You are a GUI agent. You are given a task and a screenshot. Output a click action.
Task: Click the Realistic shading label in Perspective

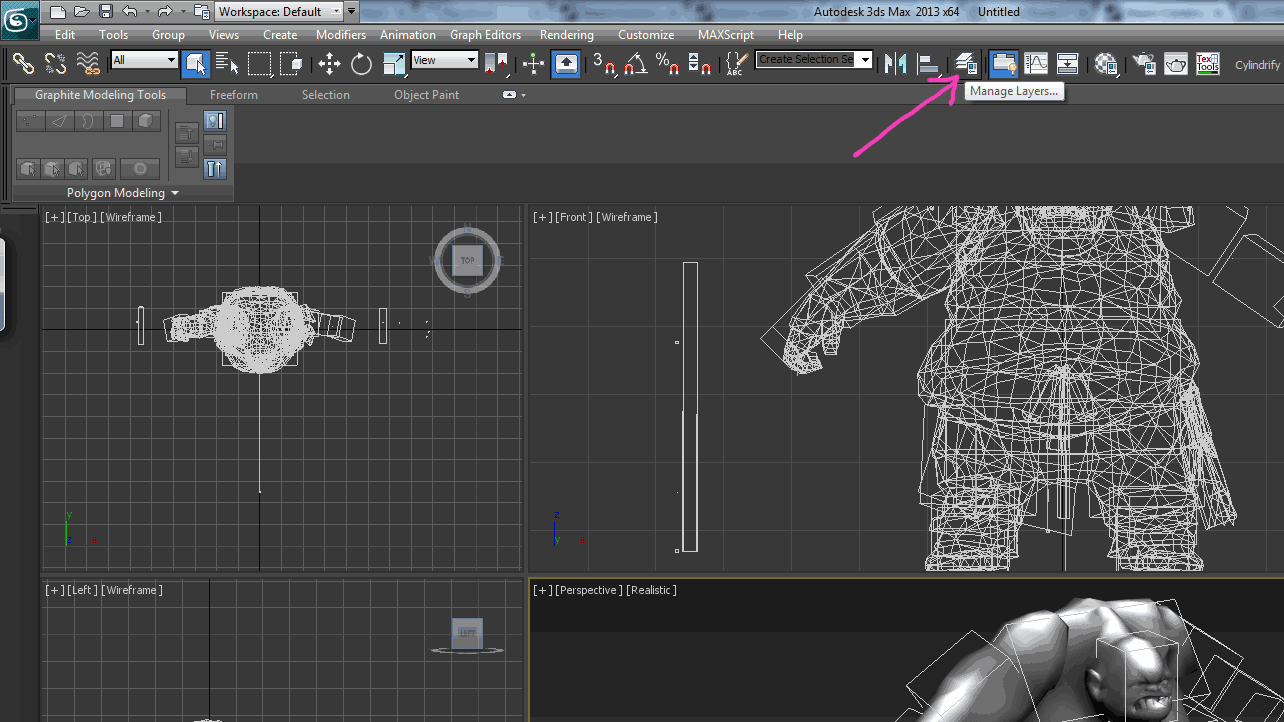click(652, 590)
